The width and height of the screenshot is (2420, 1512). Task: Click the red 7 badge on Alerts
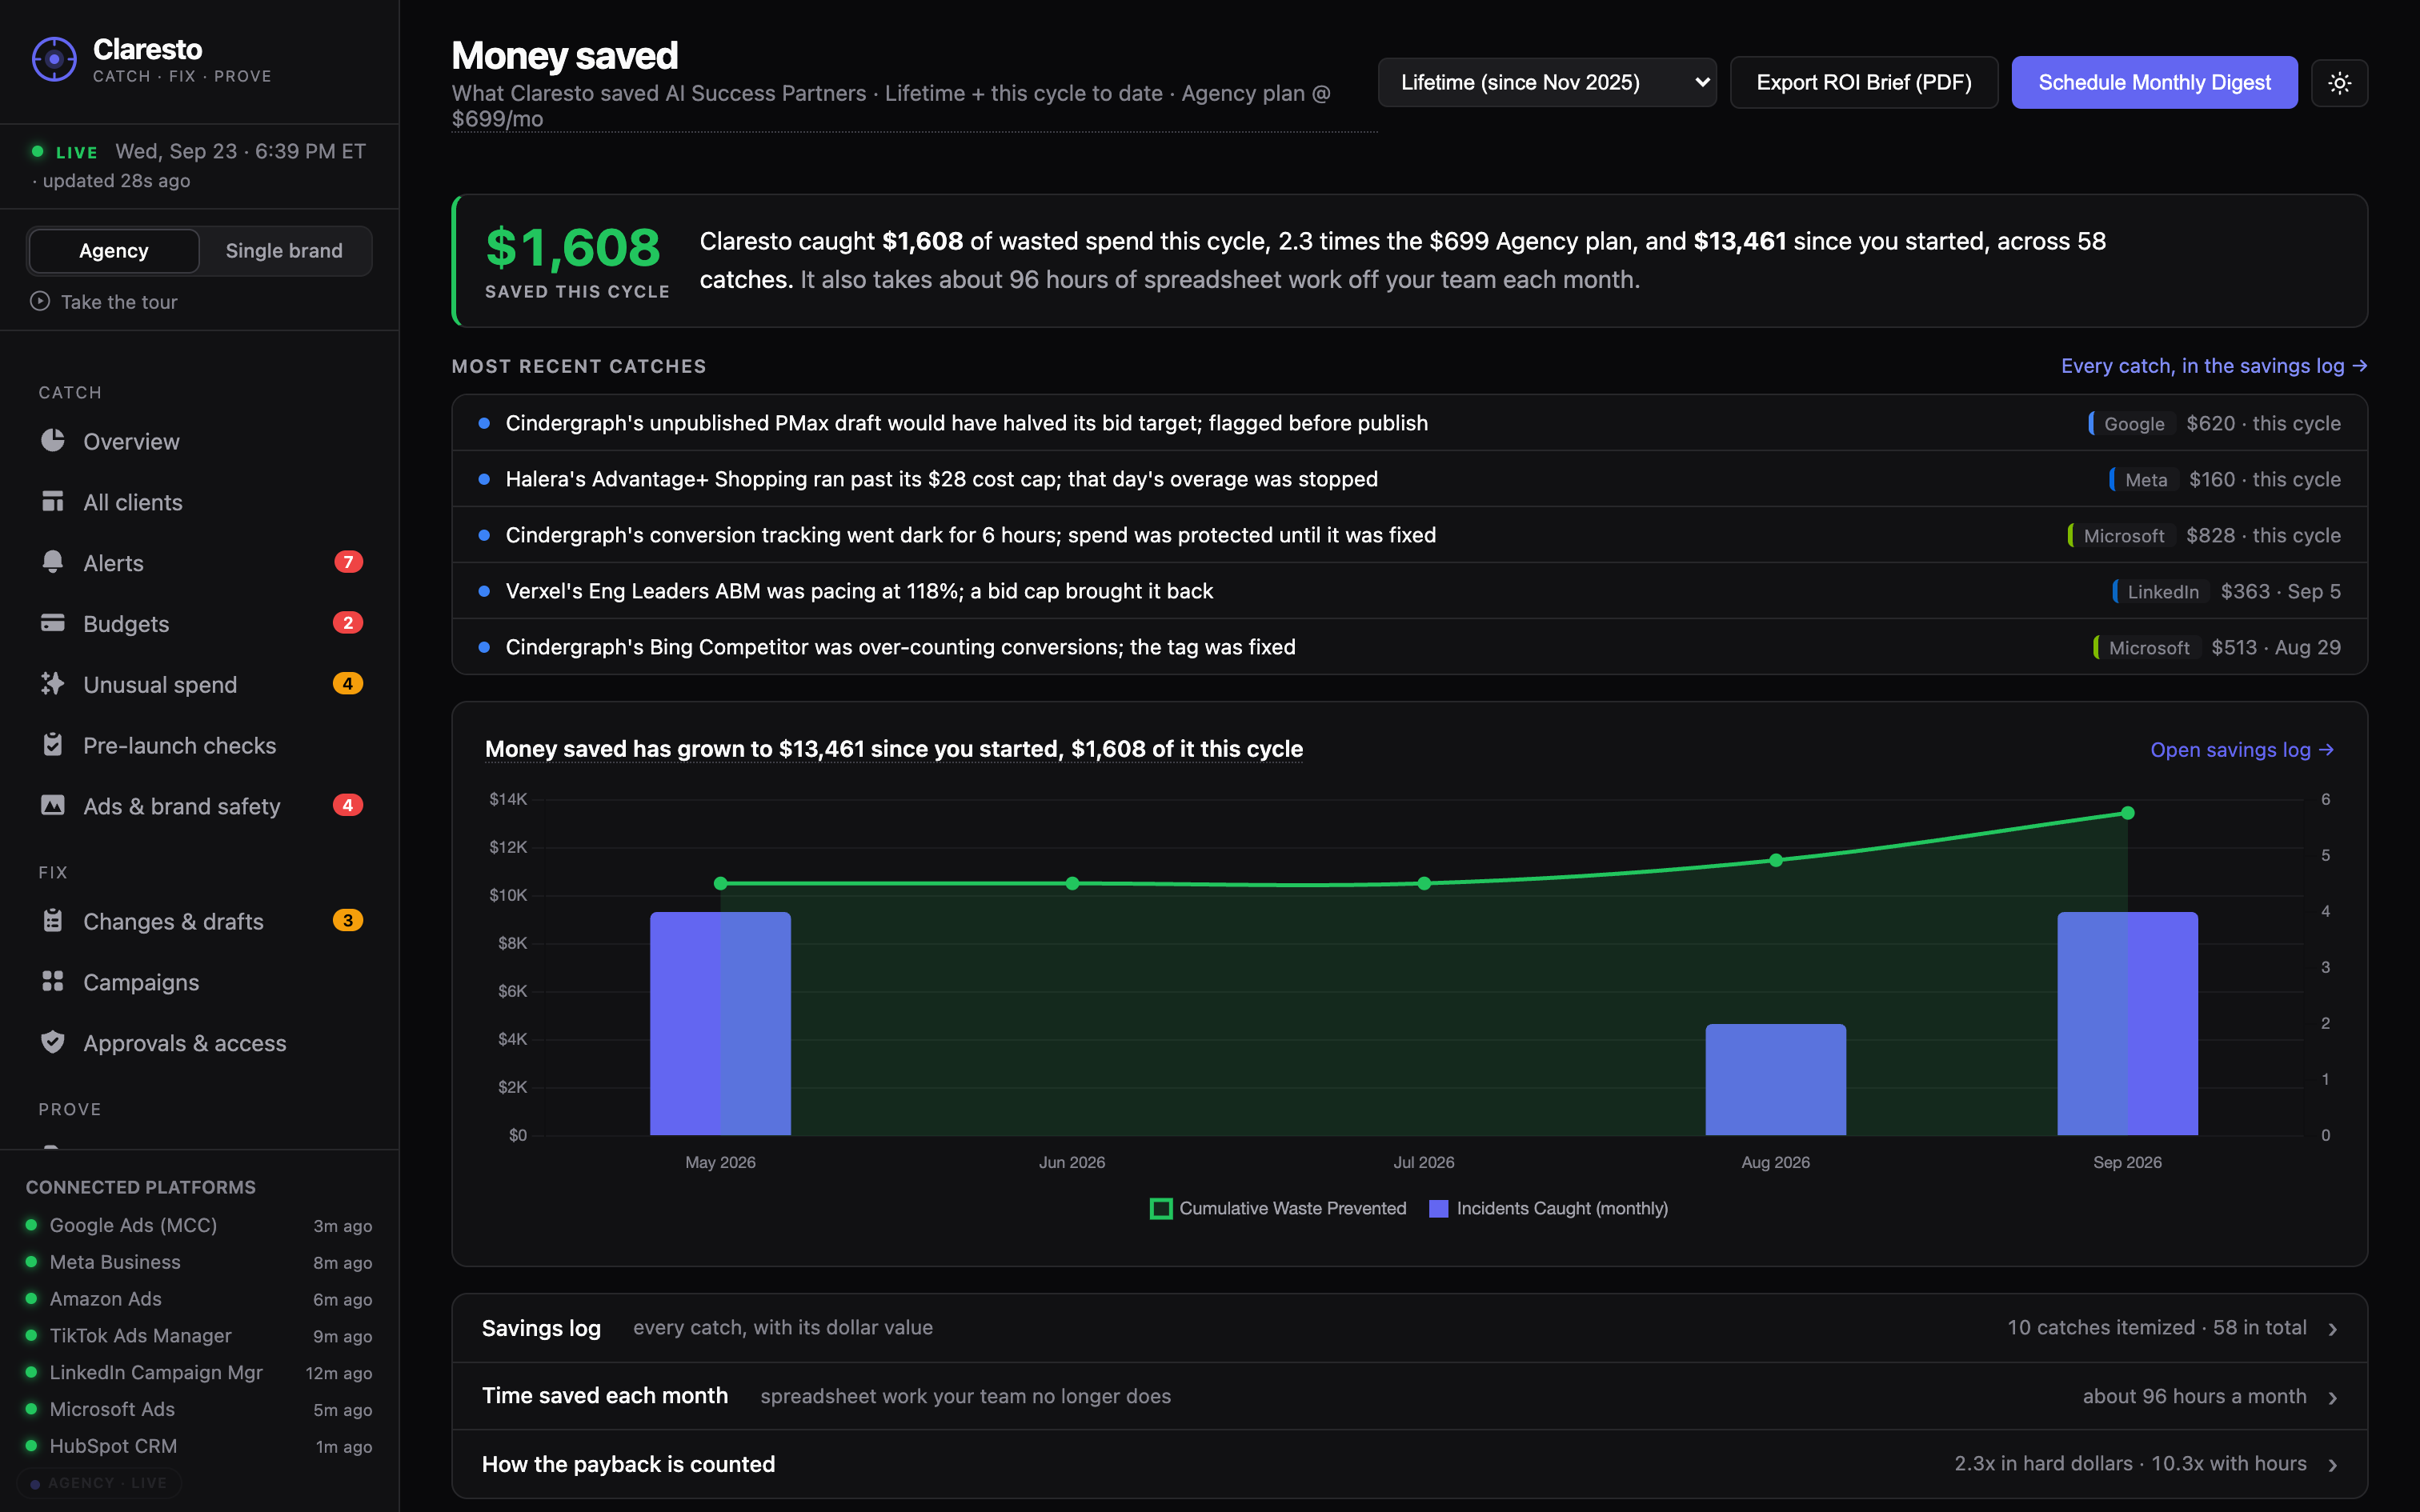coord(348,562)
